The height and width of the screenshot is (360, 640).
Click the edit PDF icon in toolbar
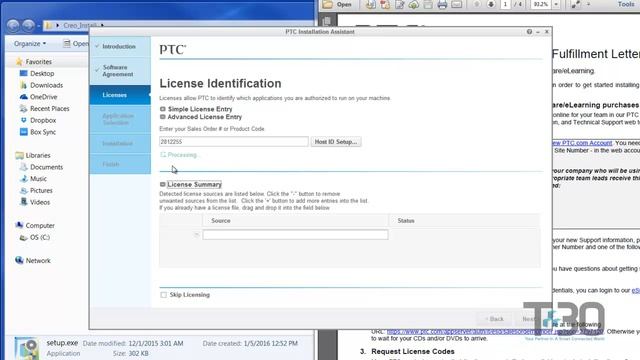tap(399, 4)
